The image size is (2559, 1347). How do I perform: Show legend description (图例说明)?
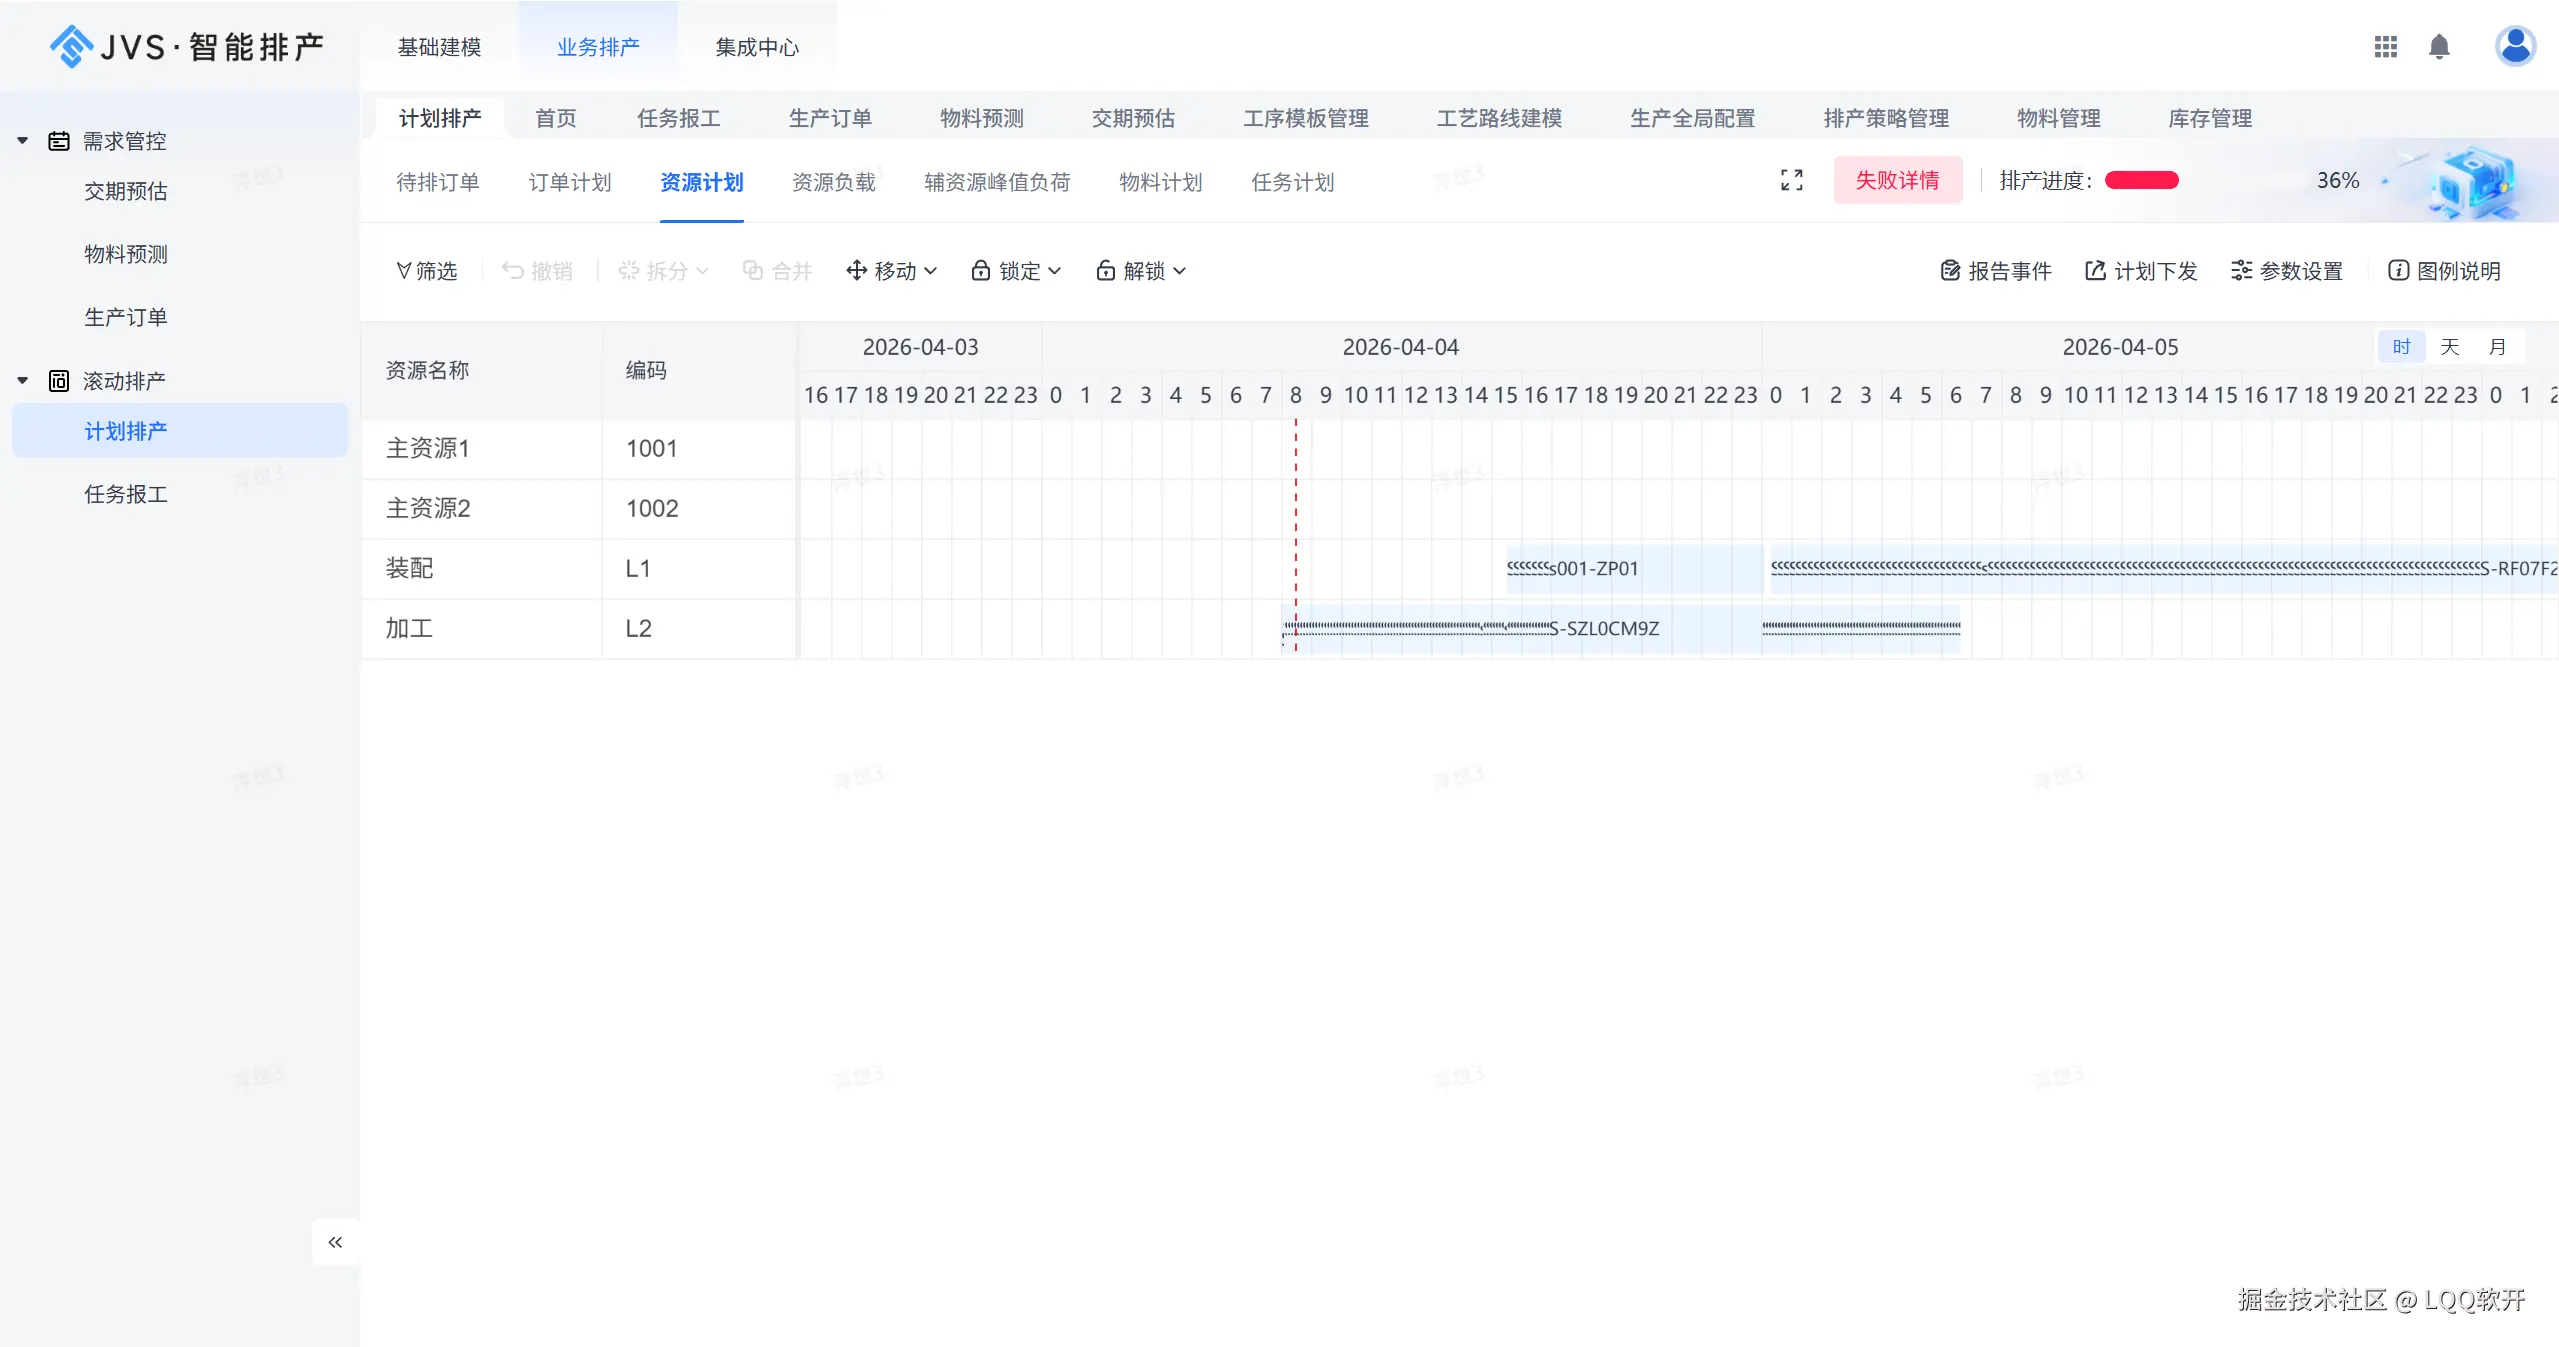coord(2444,271)
